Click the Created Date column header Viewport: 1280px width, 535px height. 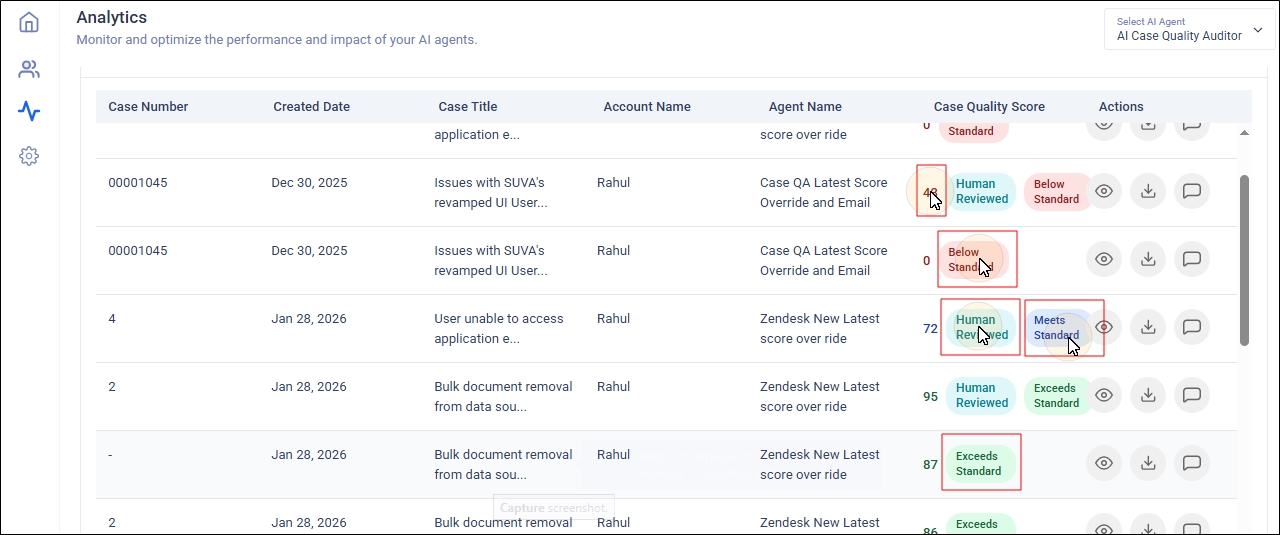(x=310, y=107)
